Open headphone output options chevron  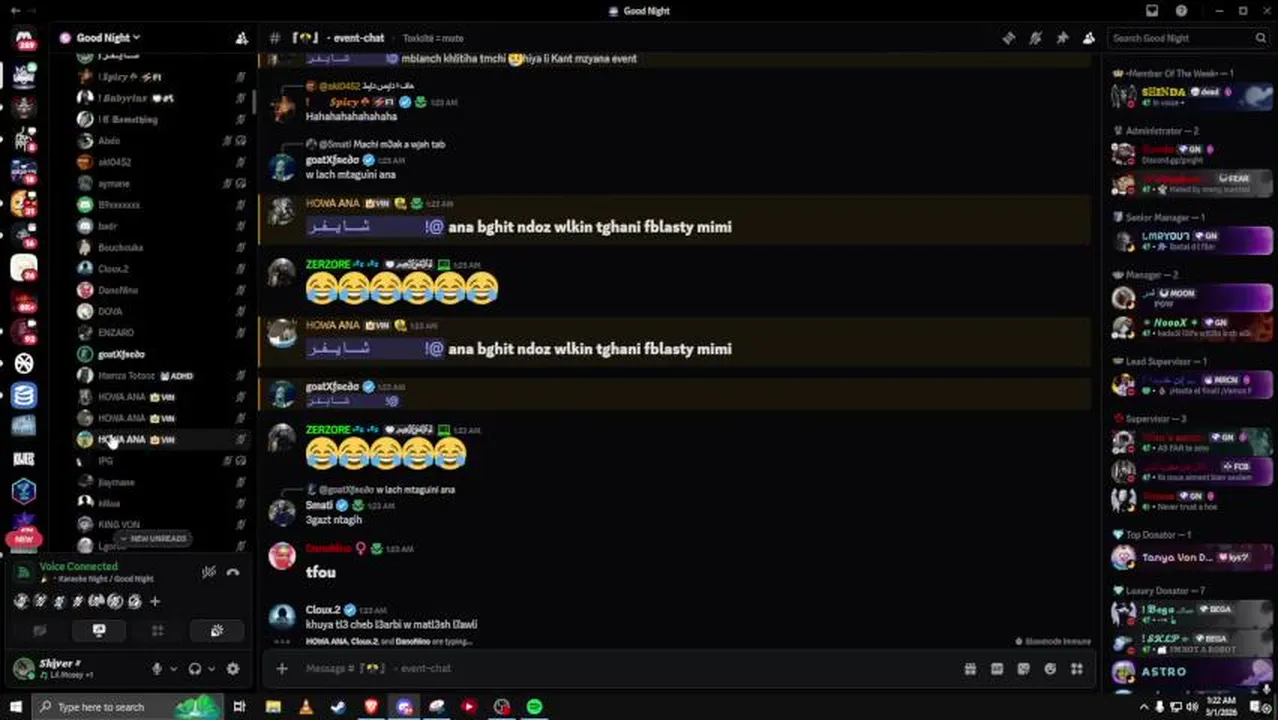pyautogui.click(x=211, y=669)
